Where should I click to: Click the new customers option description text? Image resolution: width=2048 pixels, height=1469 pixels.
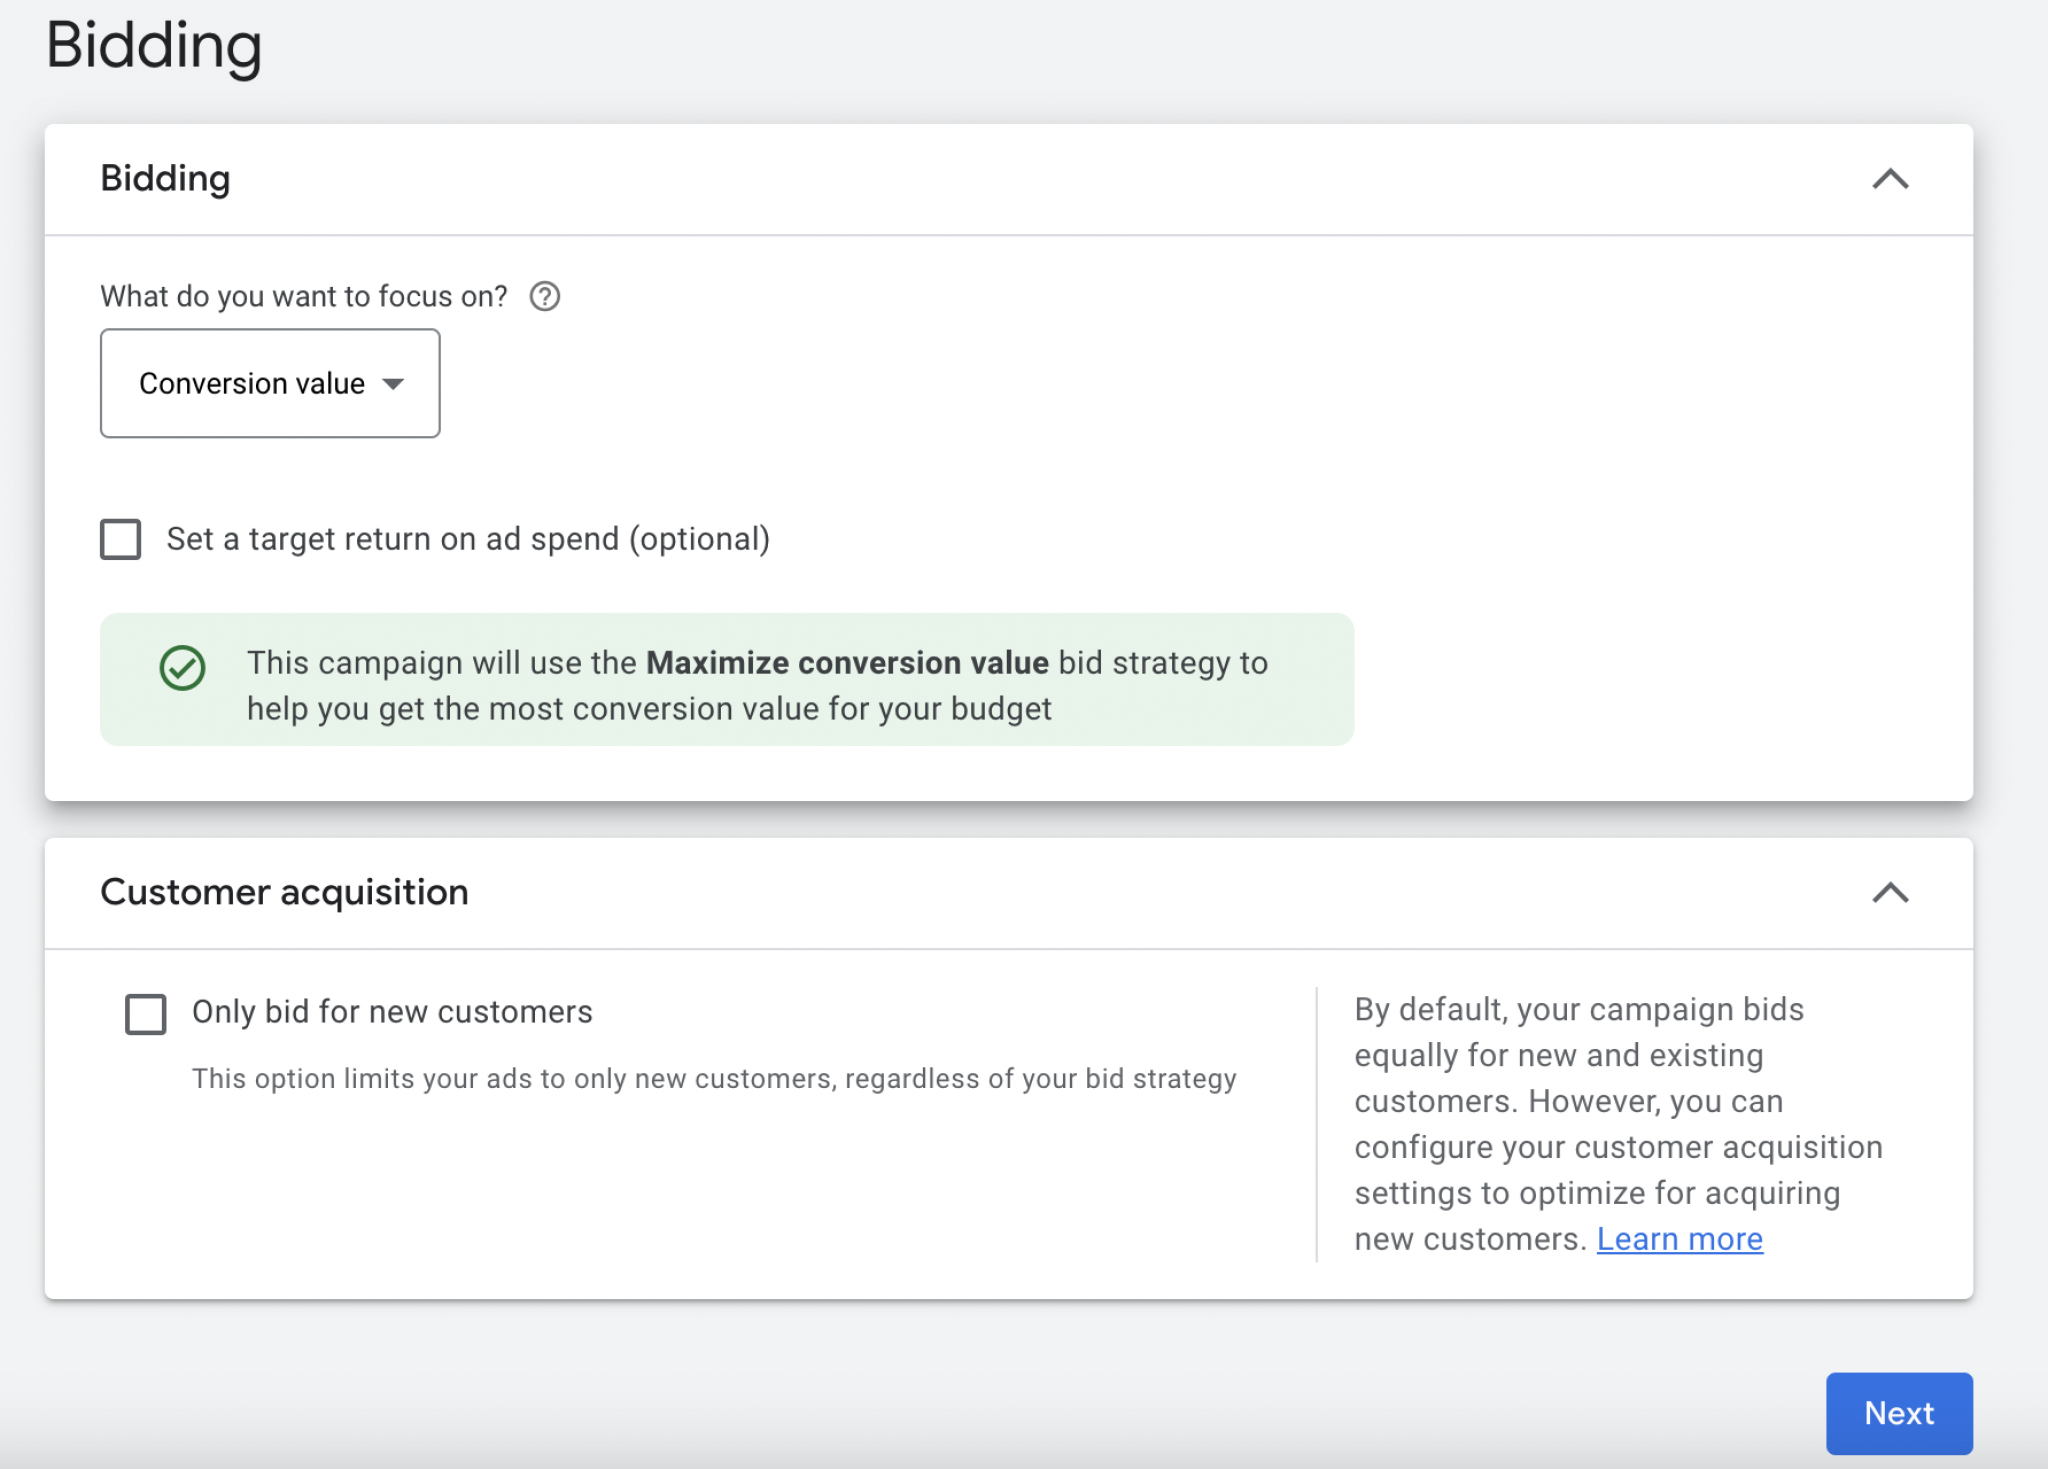[x=714, y=1079]
